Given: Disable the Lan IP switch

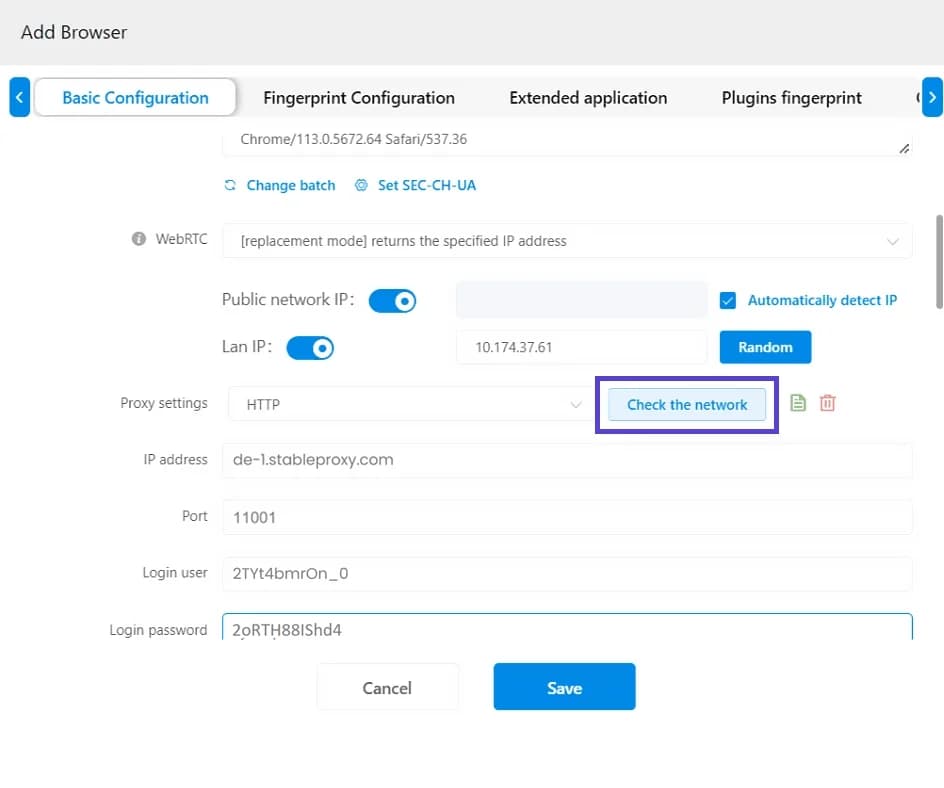Looking at the screenshot, I should (309, 348).
